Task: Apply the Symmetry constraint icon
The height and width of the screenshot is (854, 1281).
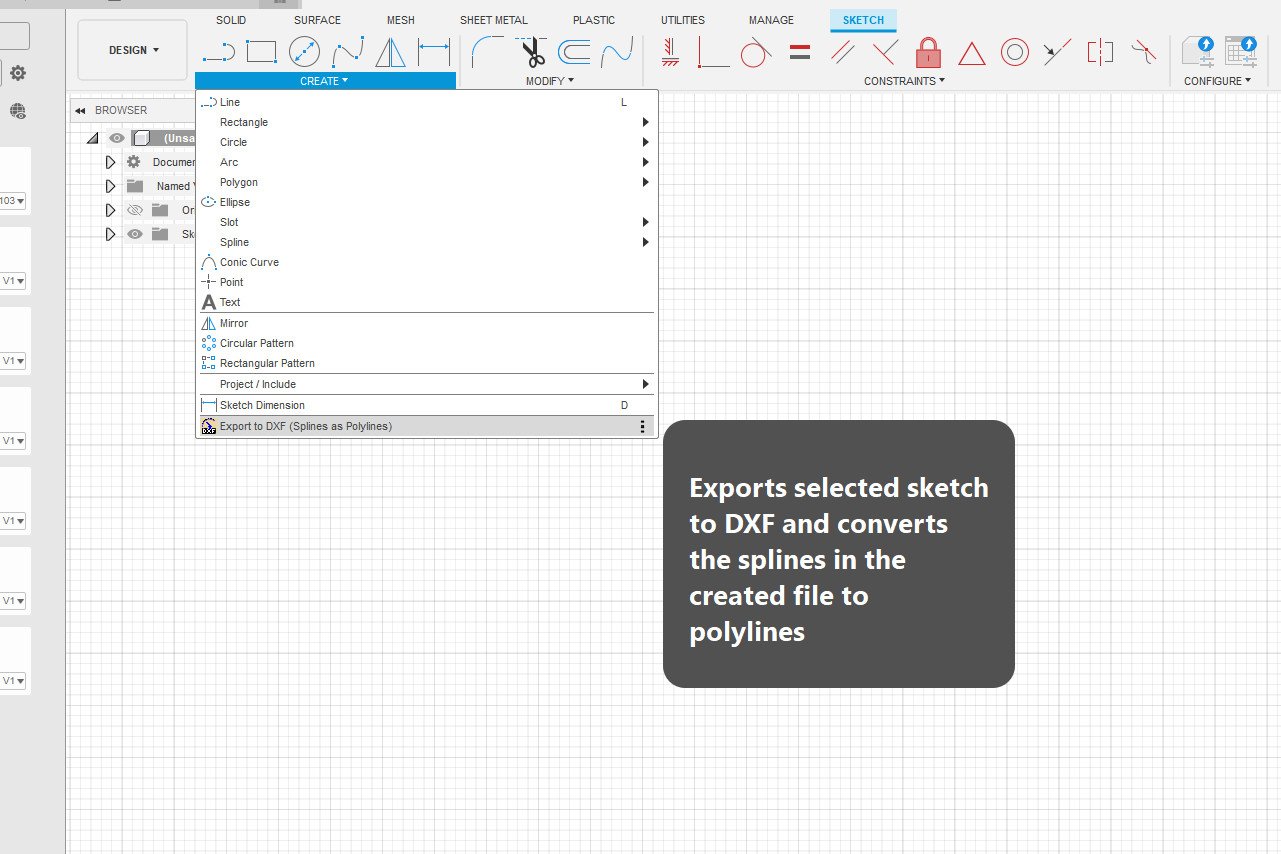Action: pyautogui.click(x=1100, y=51)
